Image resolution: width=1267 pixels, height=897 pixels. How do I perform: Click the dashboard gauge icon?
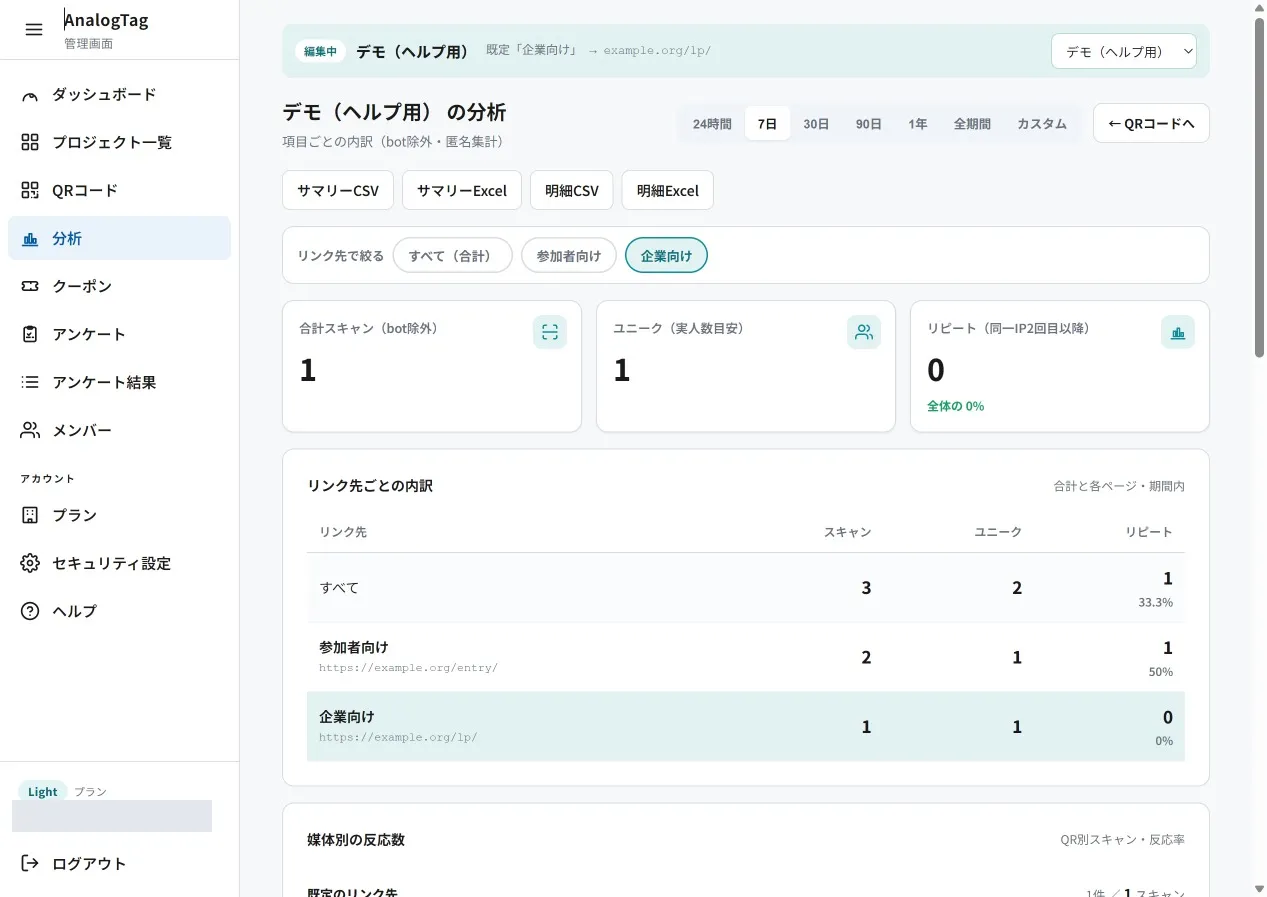(30, 95)
